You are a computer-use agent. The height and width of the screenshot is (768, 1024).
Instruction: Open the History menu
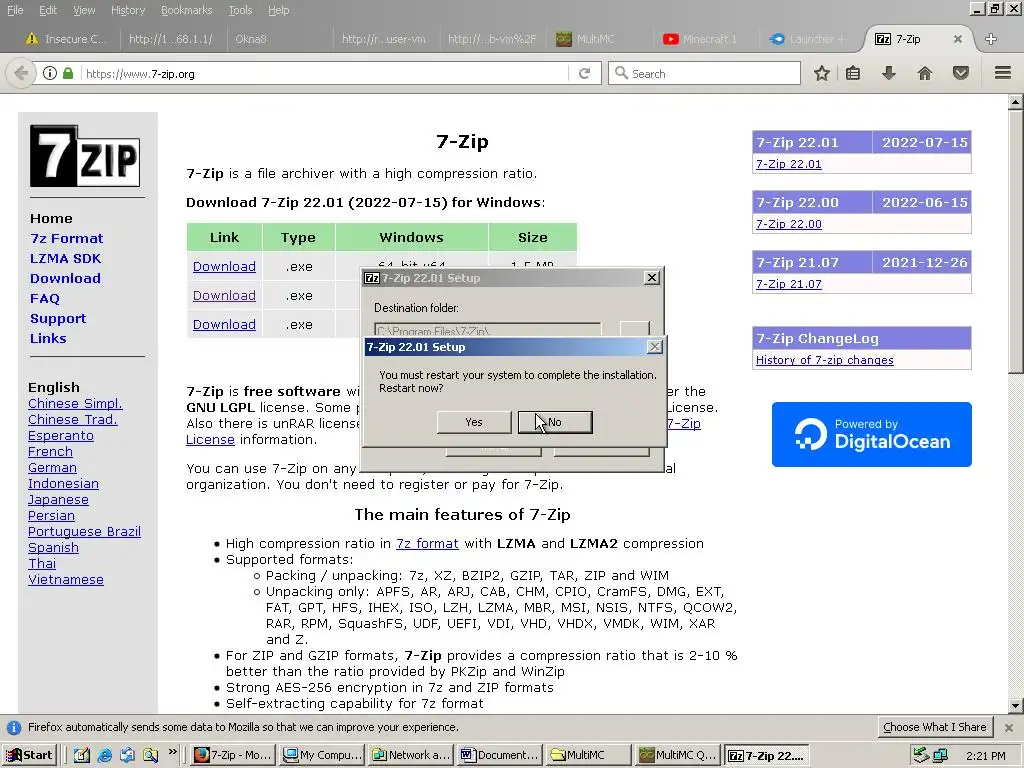[x=127, y=10]
